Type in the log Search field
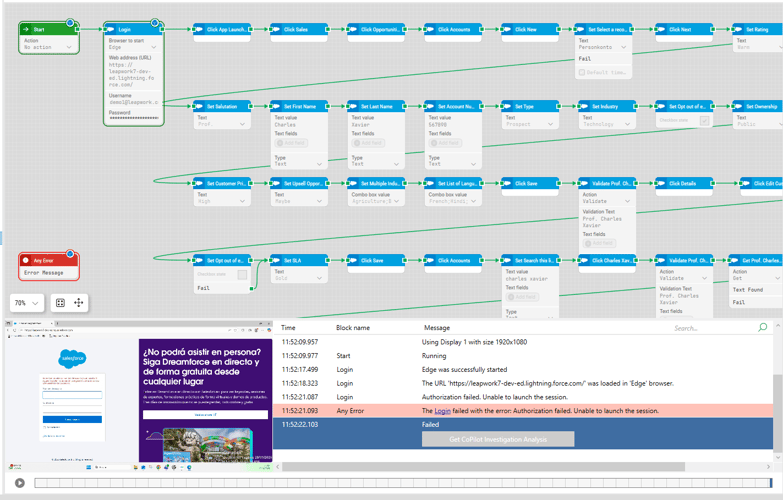Viewport: 783px width, 500px height. (x=710, y=327)
